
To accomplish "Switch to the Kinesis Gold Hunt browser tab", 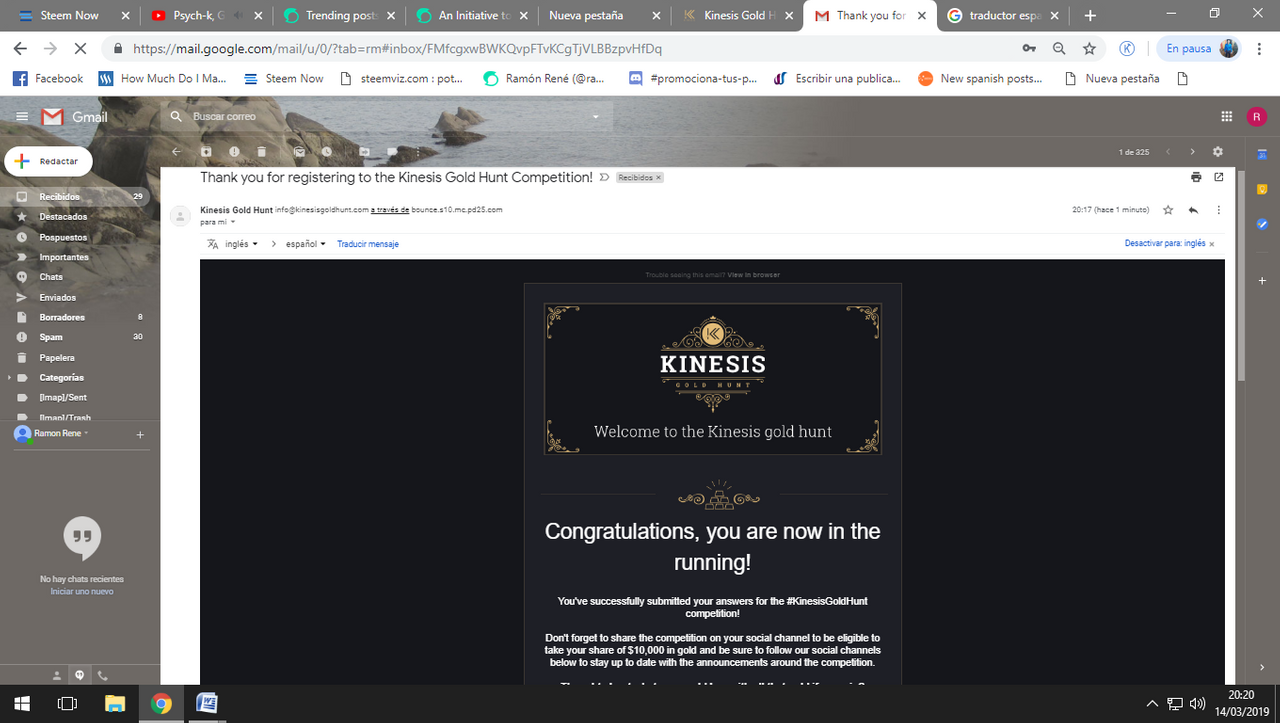I will coord(736,15).
